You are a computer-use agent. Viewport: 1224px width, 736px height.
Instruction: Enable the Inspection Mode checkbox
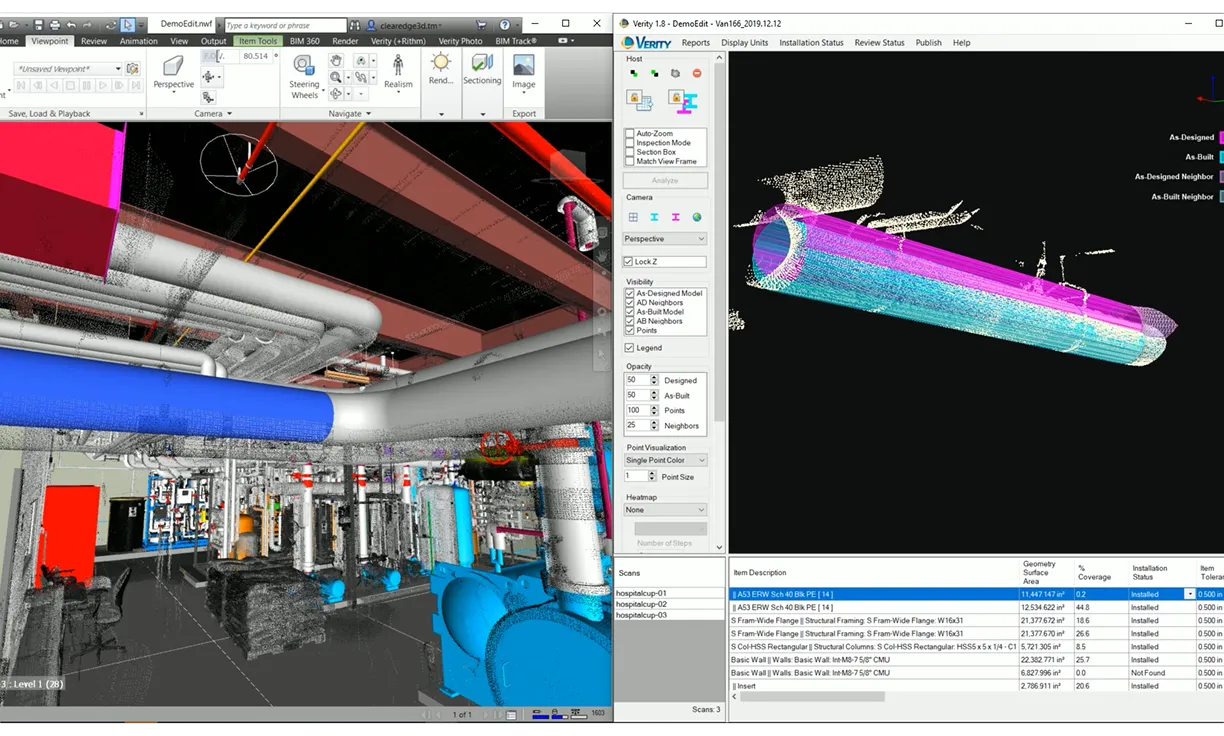tap(630, 143)
